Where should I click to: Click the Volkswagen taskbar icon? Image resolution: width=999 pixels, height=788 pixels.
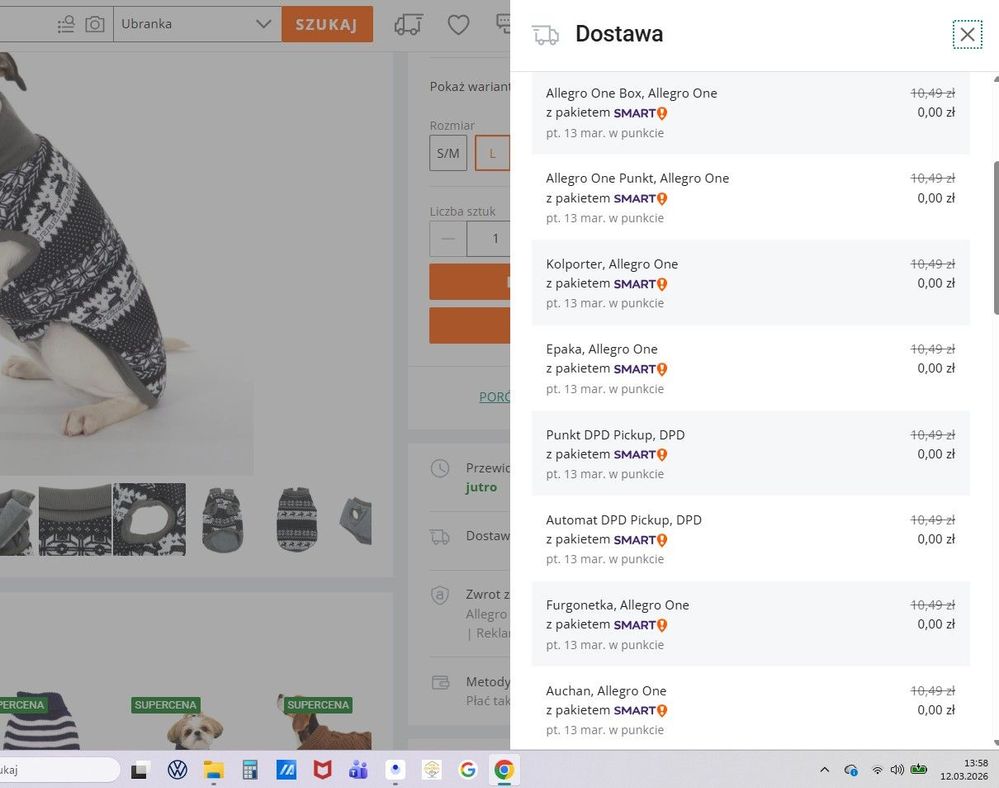click(x=177, y=770)
